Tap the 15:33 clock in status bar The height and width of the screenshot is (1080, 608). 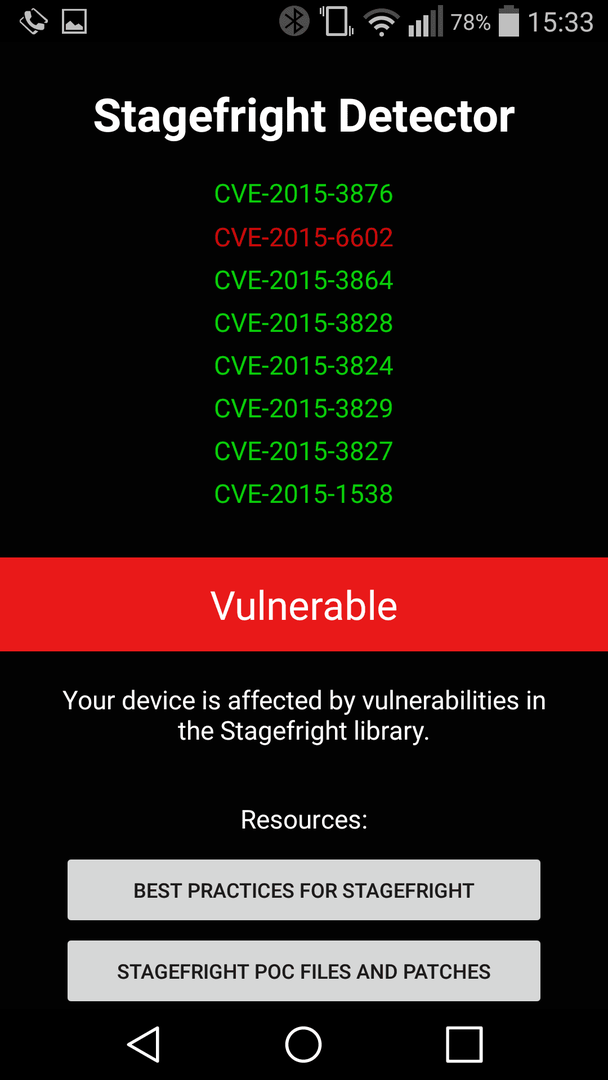560,23
